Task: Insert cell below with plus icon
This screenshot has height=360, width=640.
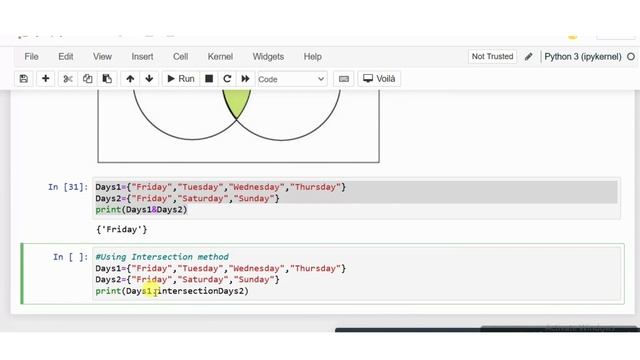Action: click(x=45, y=79)
